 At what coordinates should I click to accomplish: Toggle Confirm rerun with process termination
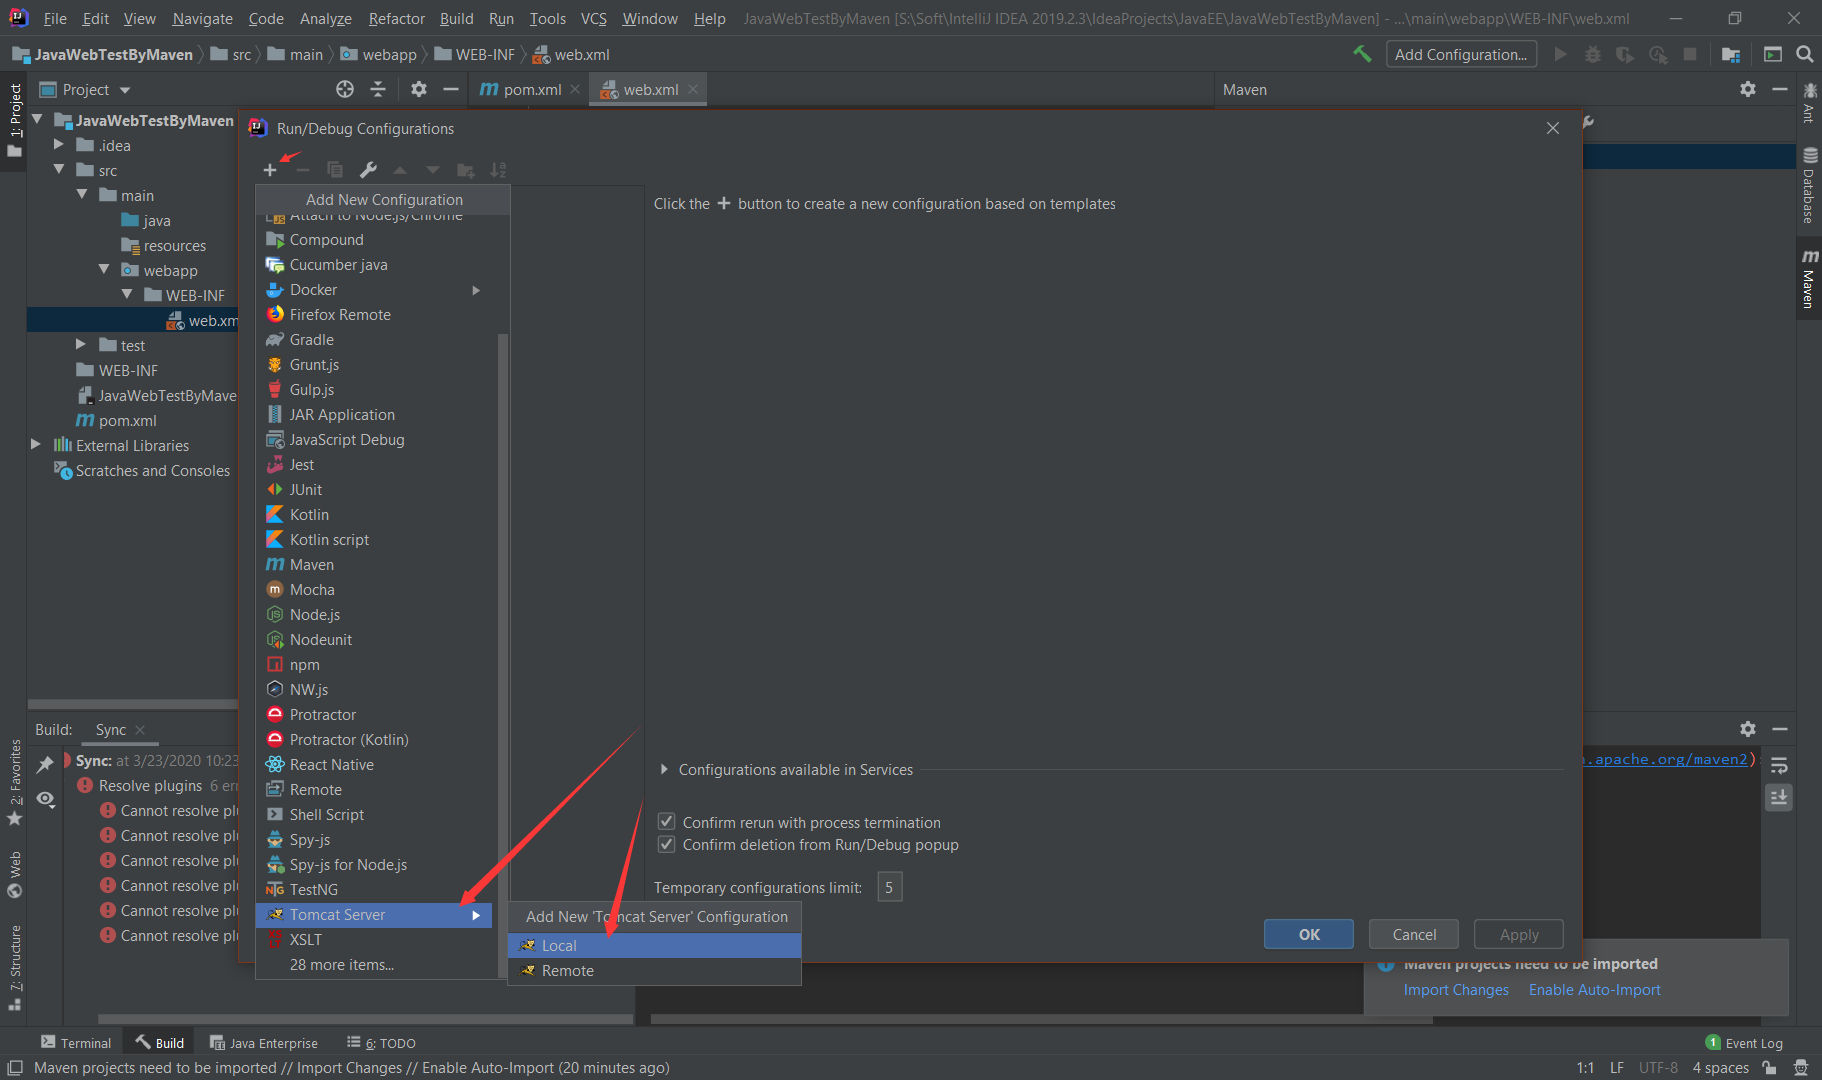point(666,821)
